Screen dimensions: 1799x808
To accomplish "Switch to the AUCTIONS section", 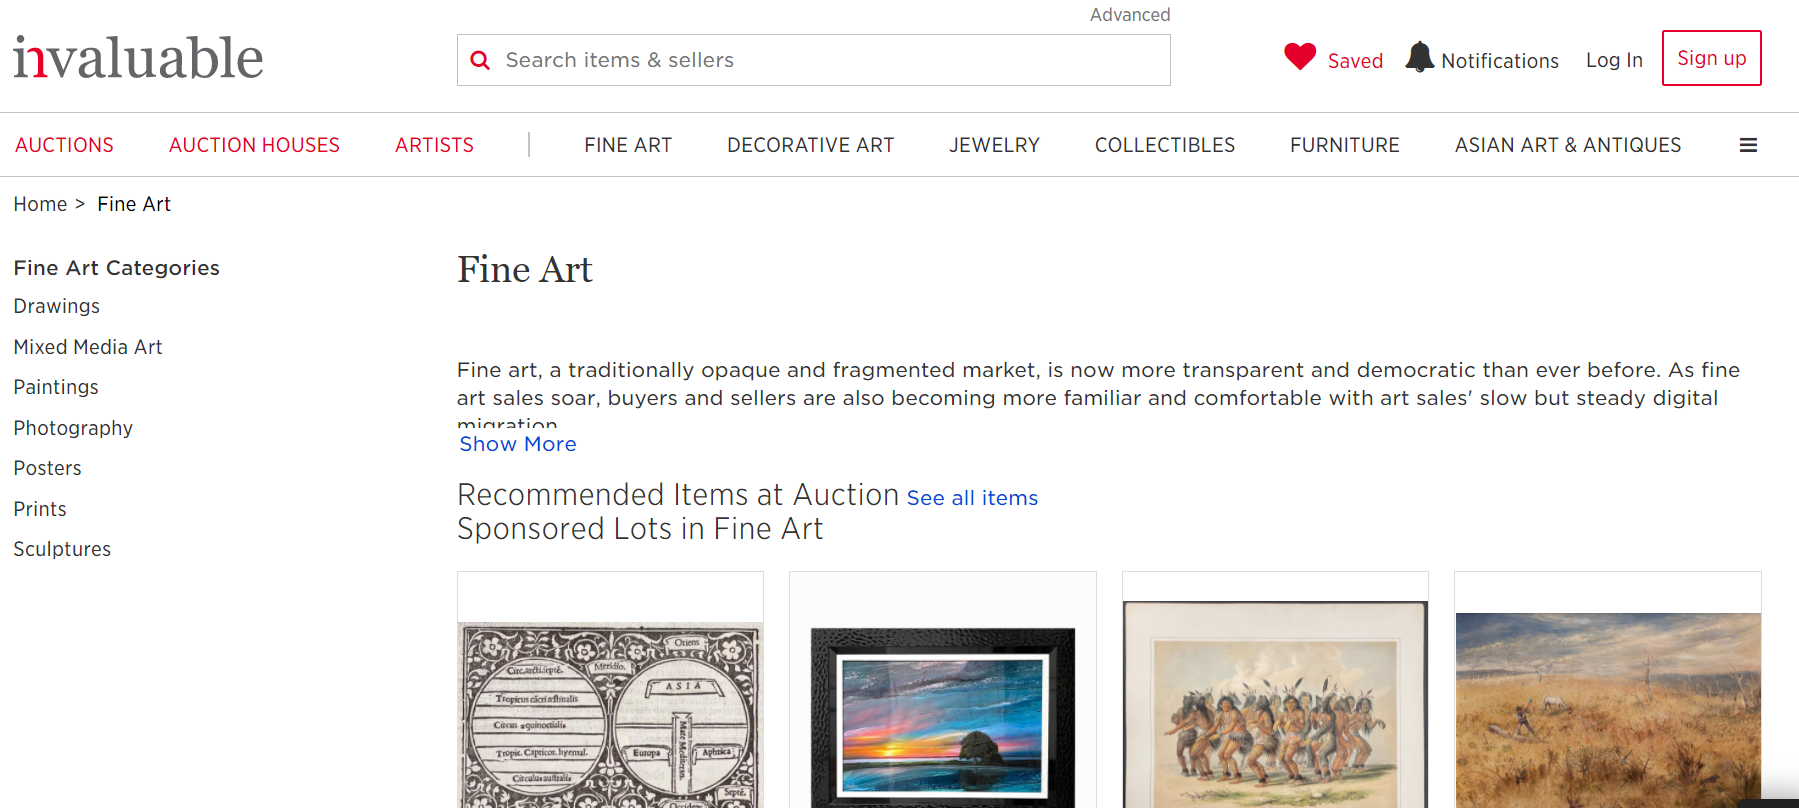I will coord(64,144).
